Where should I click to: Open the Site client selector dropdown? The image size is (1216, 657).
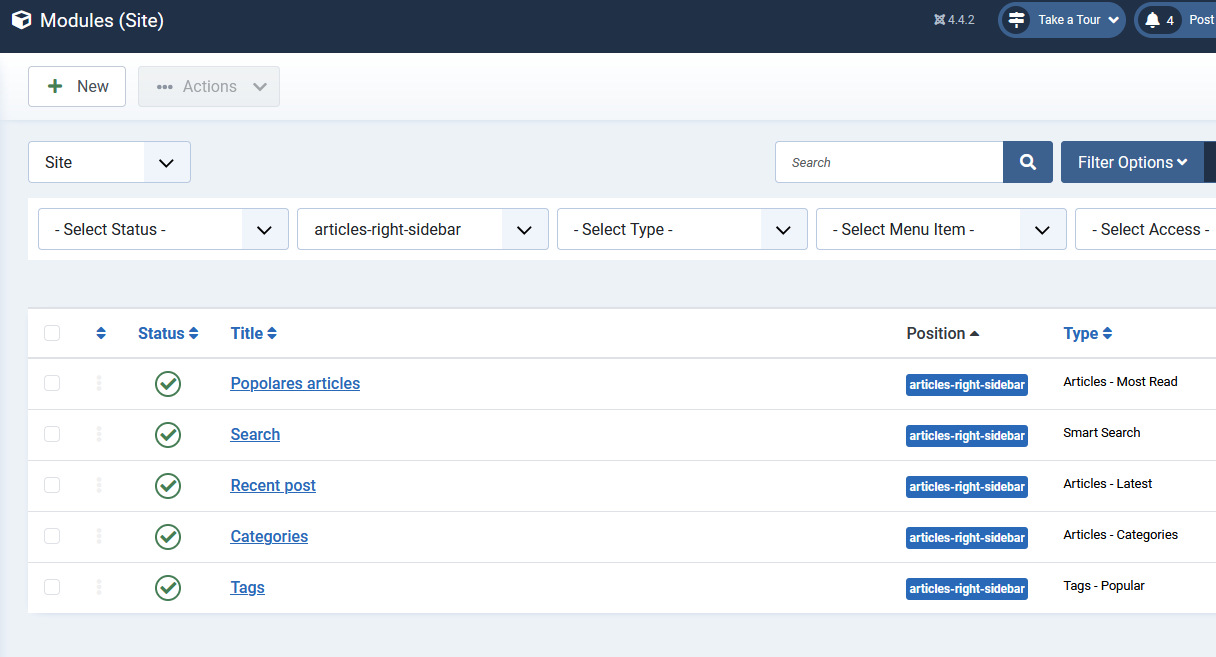pyautogui.click(x=109, y=162)
